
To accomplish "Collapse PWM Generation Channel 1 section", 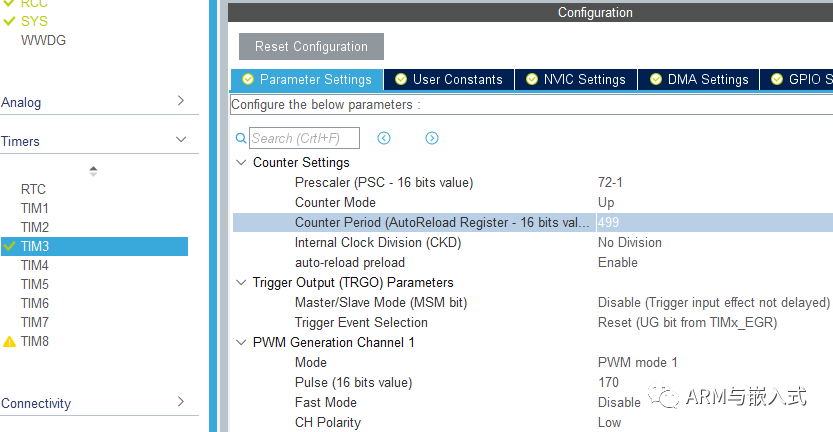I will click(240, 343).
